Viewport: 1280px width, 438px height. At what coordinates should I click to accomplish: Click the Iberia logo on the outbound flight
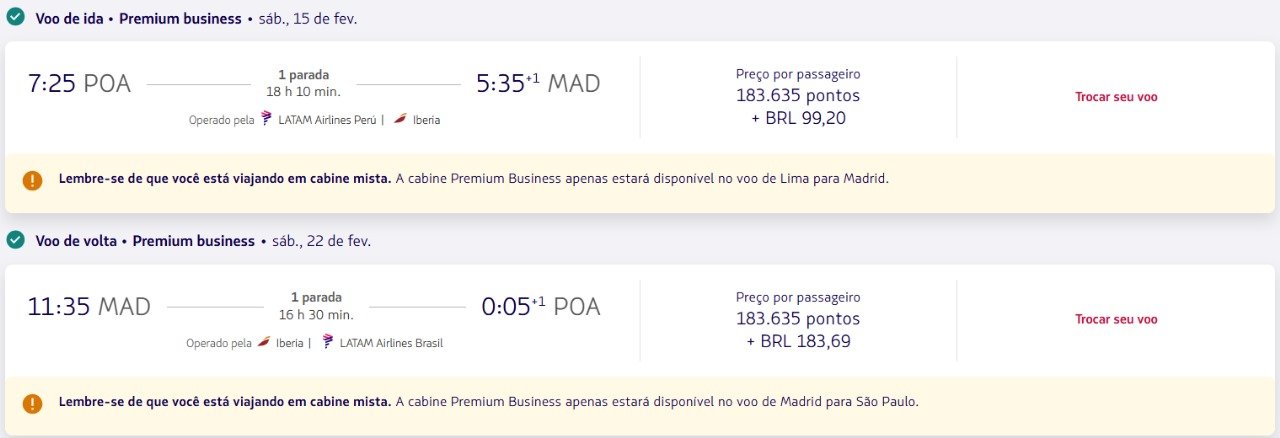[x=400, y=119]
